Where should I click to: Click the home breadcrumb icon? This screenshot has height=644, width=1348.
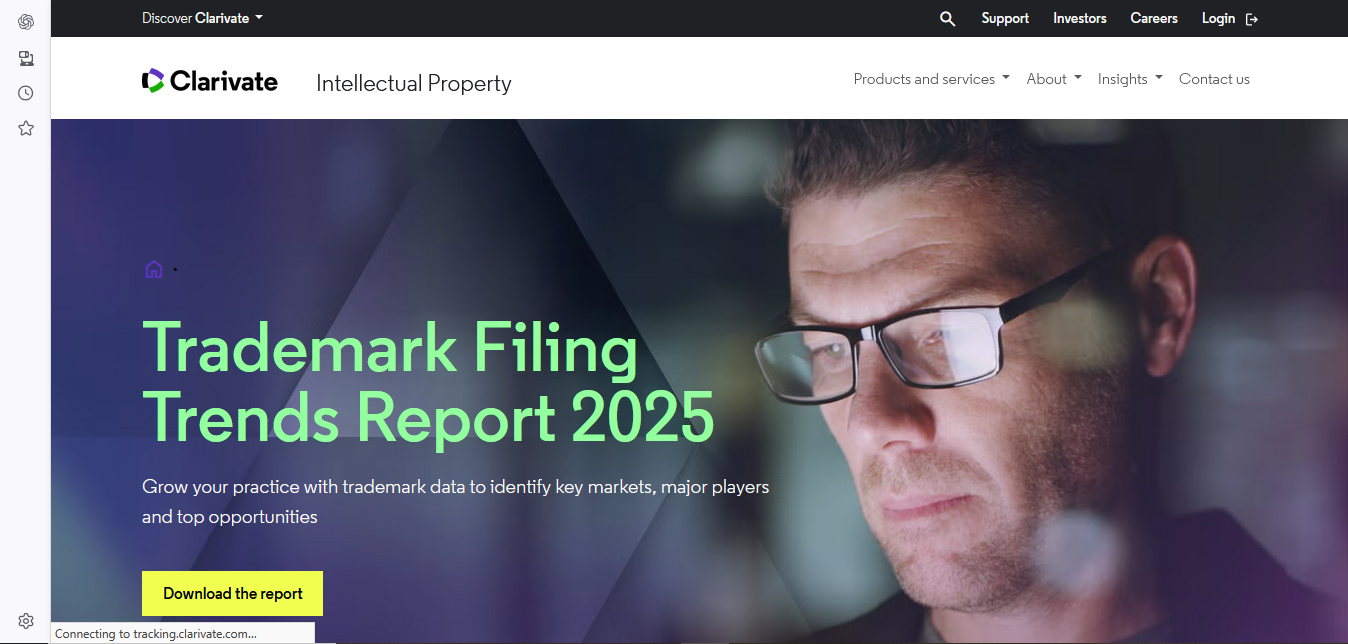[154, 269]
